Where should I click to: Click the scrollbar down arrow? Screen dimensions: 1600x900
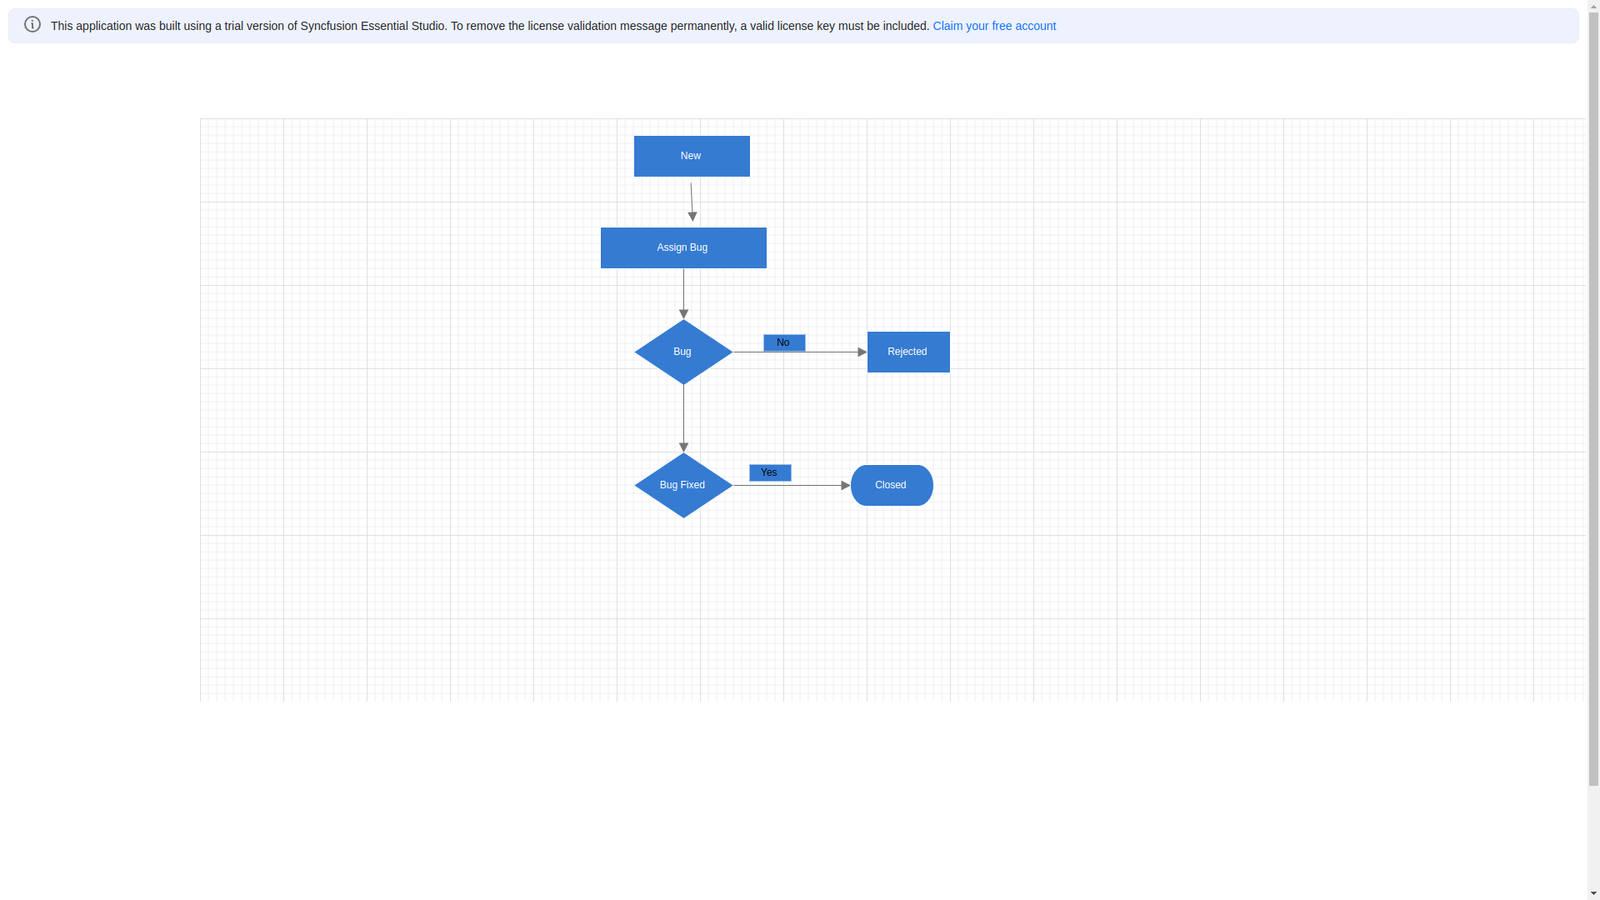pyautogui.click(x=1593, y=893)
